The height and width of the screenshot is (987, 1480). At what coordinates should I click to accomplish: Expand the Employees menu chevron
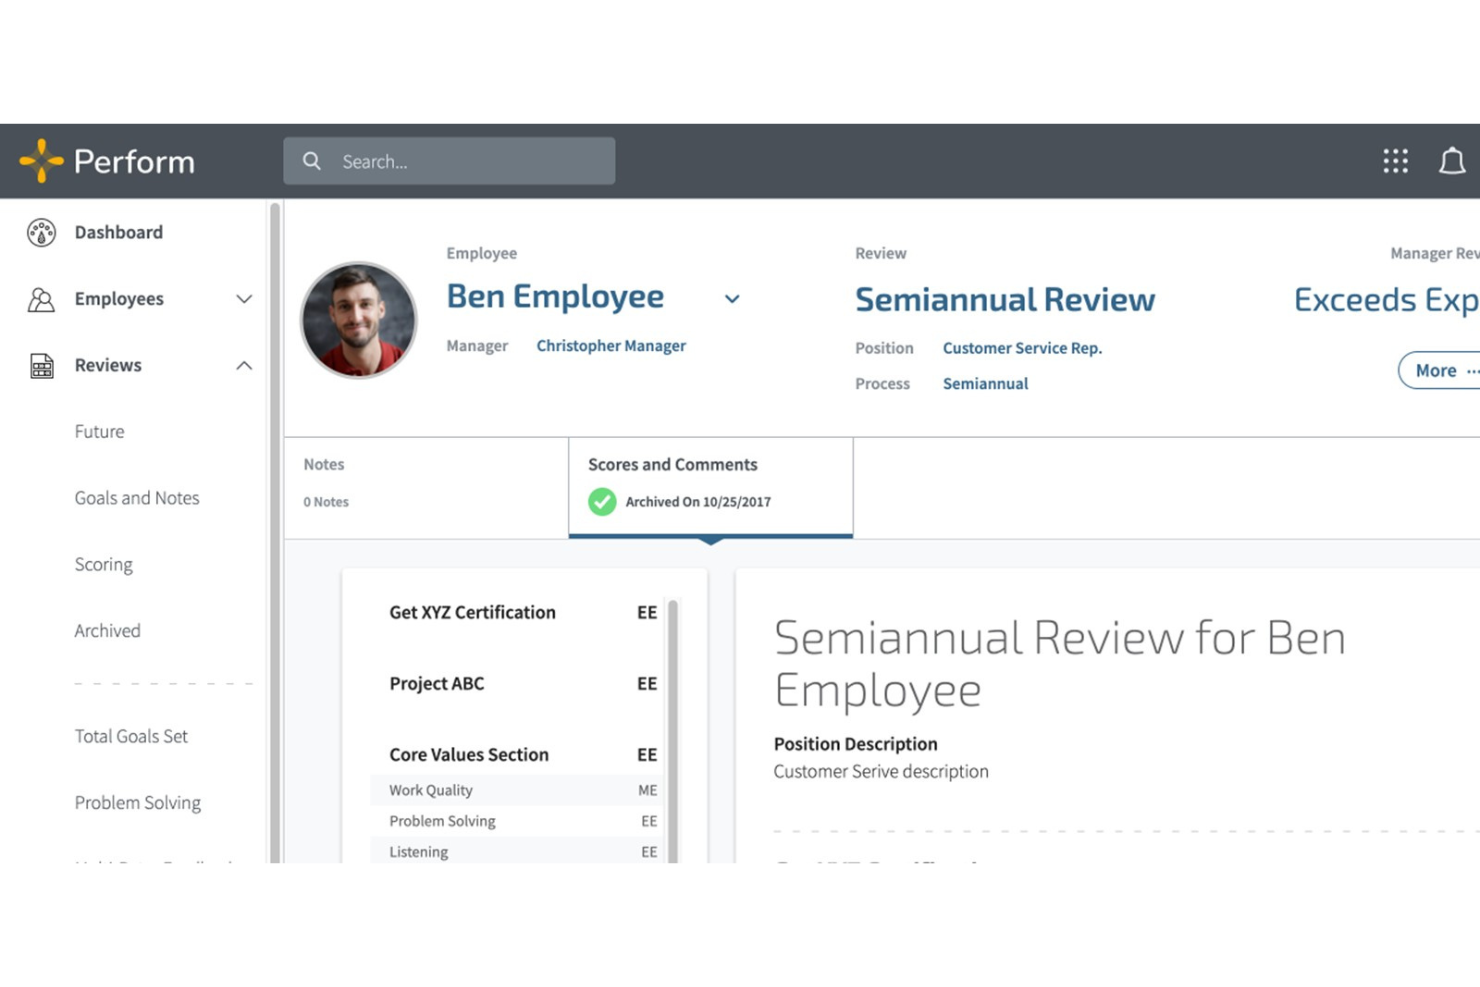coord(244,299)
